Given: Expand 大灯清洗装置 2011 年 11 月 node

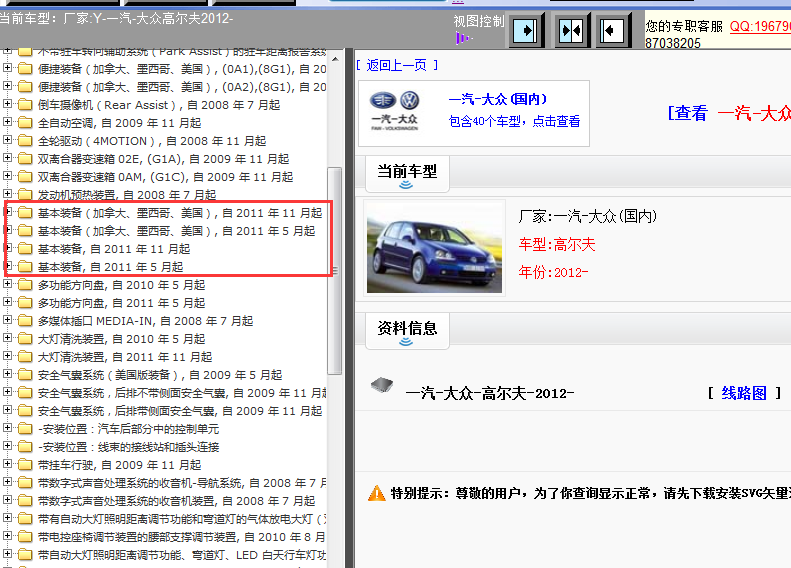Looking at the screenshot, I should [7, 356].
